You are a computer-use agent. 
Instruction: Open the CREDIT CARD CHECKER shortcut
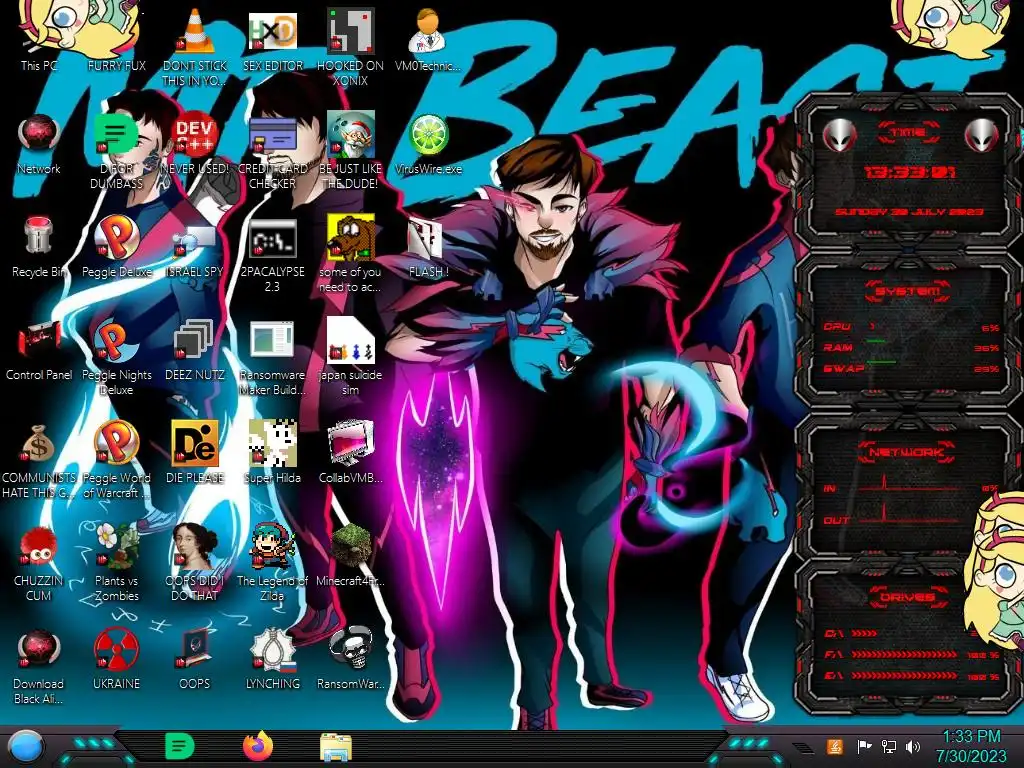pyautogui.click(x=272, y=135)
